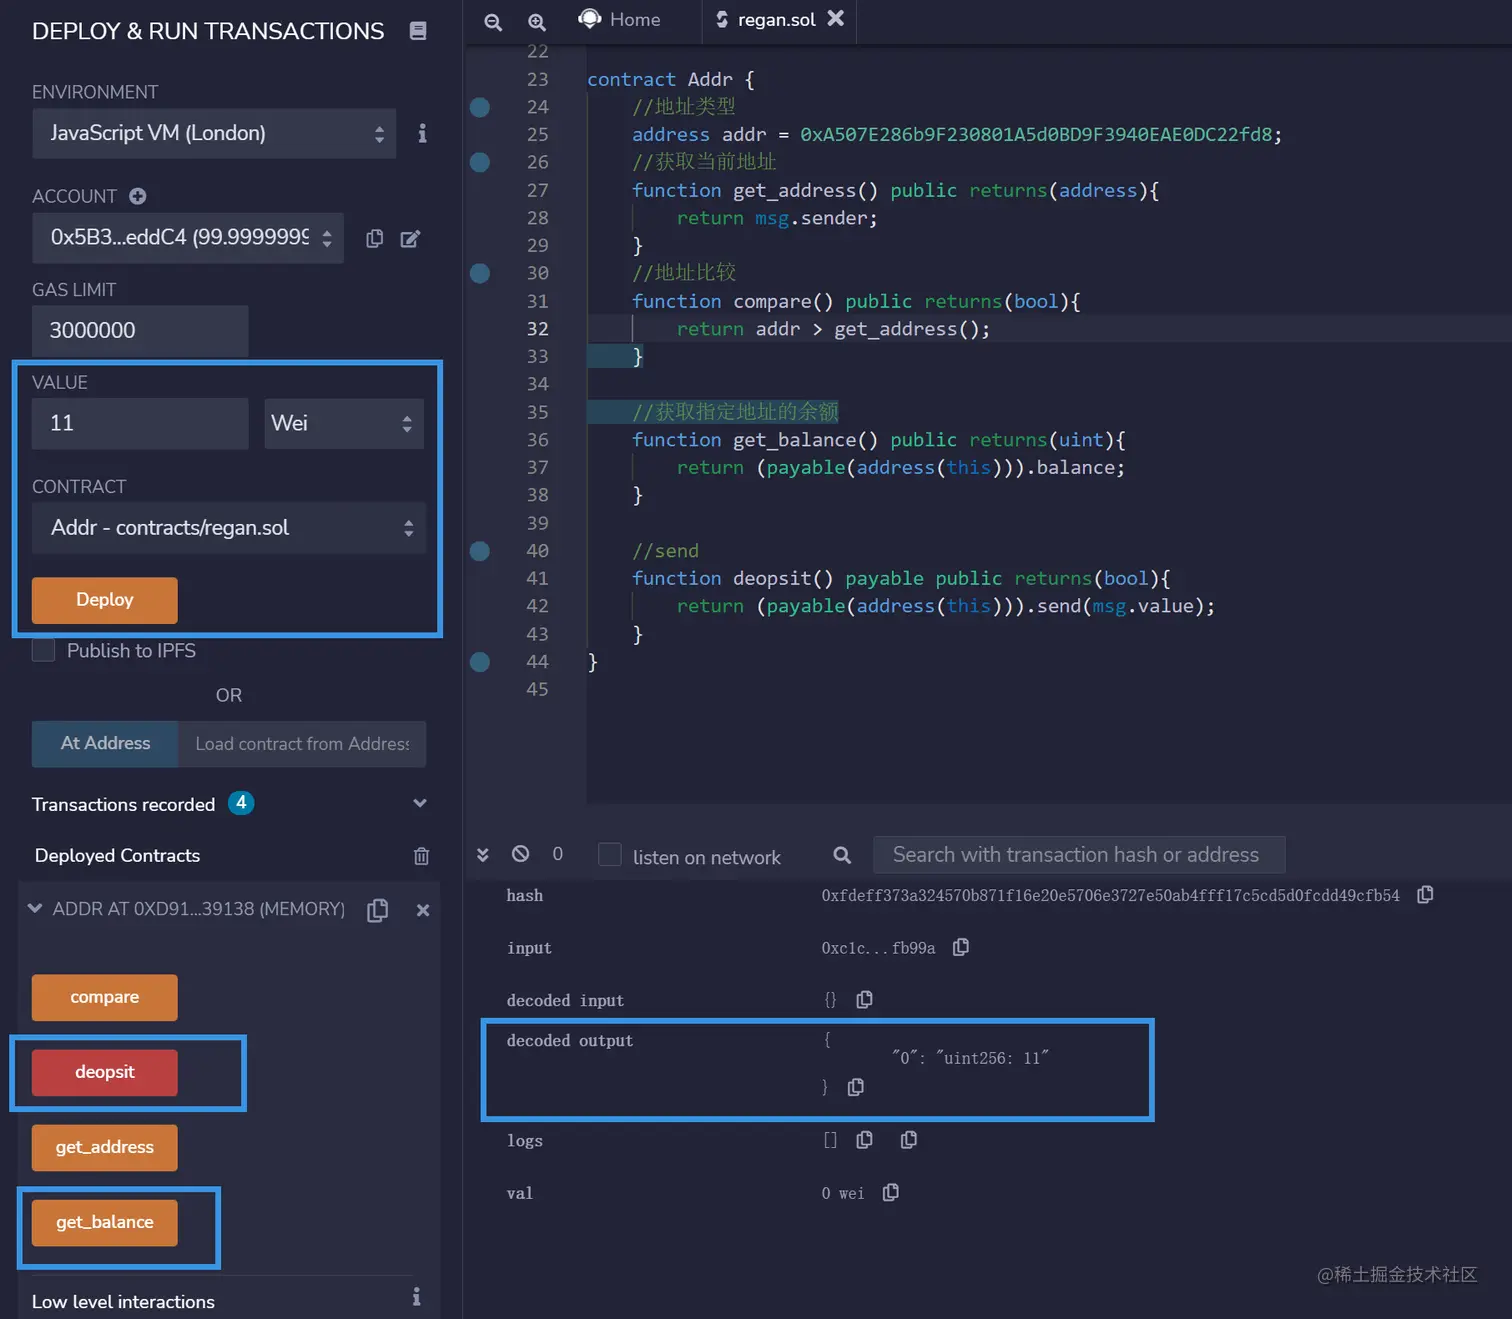Click the transaction hash search field
Image resolution: width=1512 pixels, height=1319 pixels.
pyautogui.click(x=1079, y=855)
